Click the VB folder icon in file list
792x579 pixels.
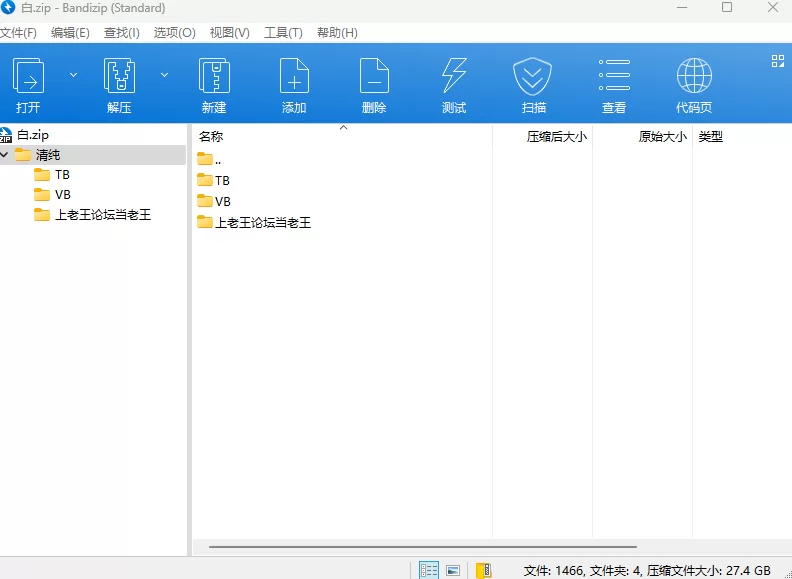(x=205, y=201)
